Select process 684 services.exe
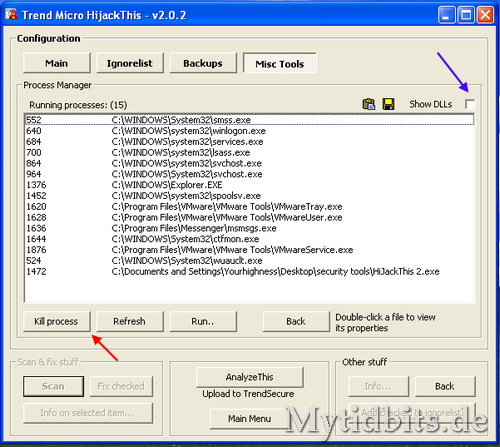This screenshot has height=447, width=500. pos(250,142)
